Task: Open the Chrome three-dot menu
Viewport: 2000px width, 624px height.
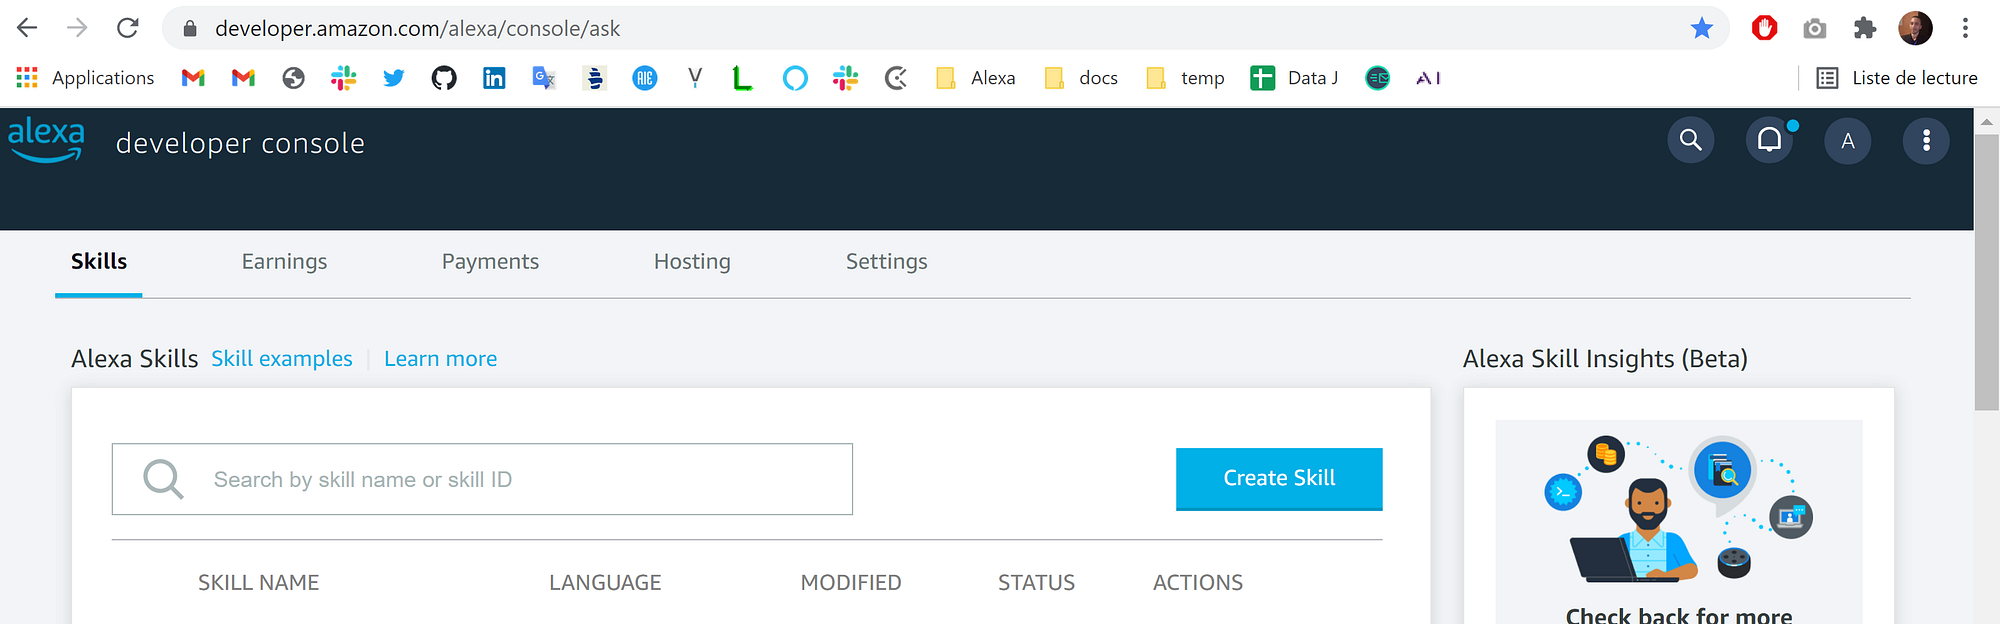Action: tap(1965, 28)
